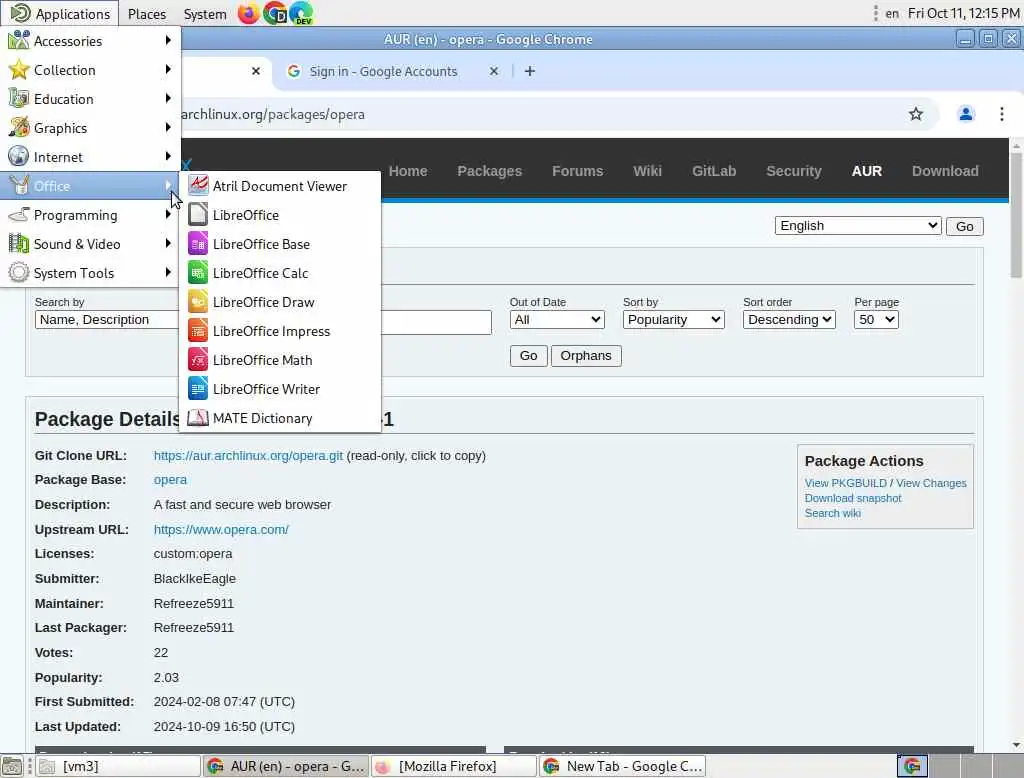This screenshot has height=778, width=1024.
Task: Switch to the Mozilla Firefox taskbar window
Action: tap(454, 766)
